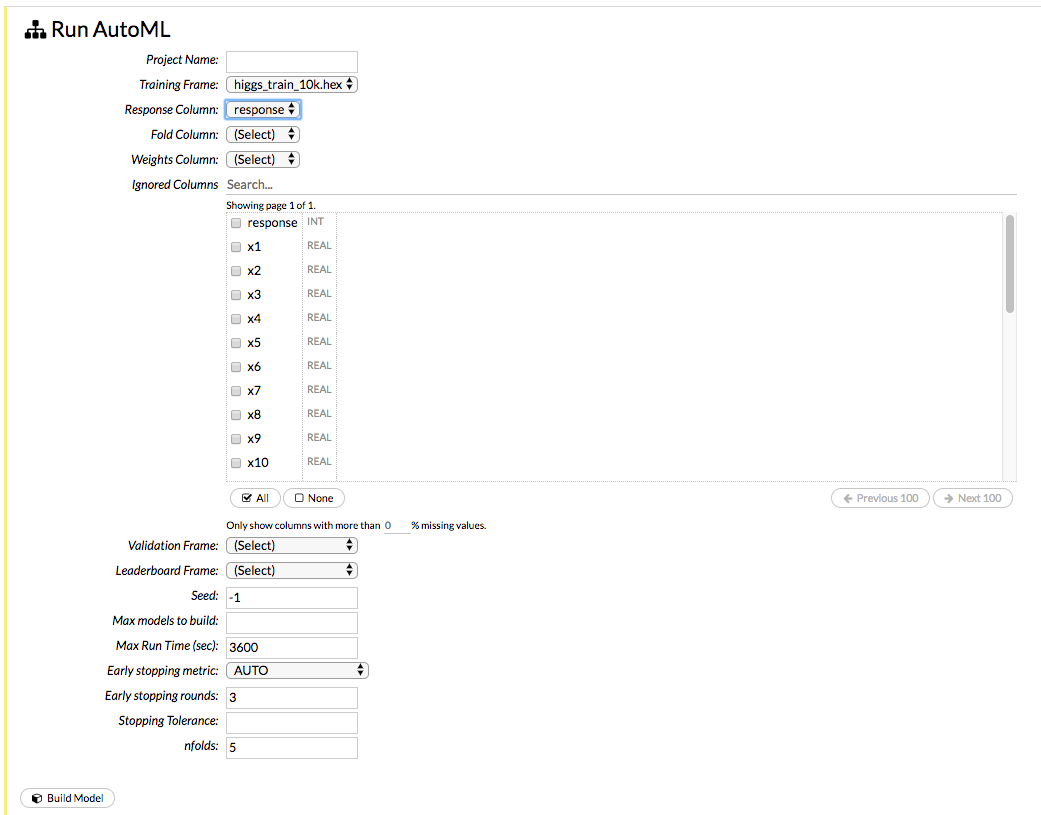The image size is (1041, 815).
Task: Check the x5 column checkbox
Action: pos(235,342)
